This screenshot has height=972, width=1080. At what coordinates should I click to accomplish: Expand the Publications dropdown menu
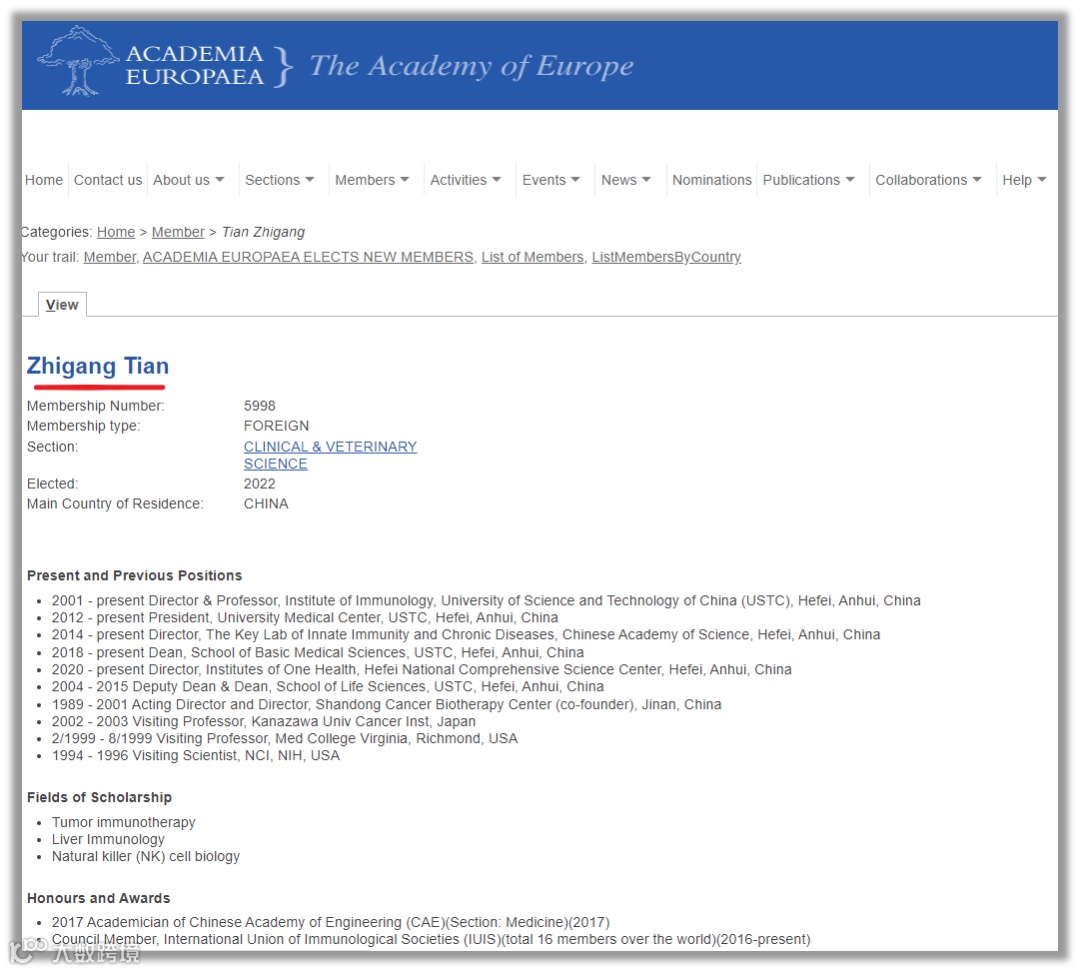(x=809, y=180)
